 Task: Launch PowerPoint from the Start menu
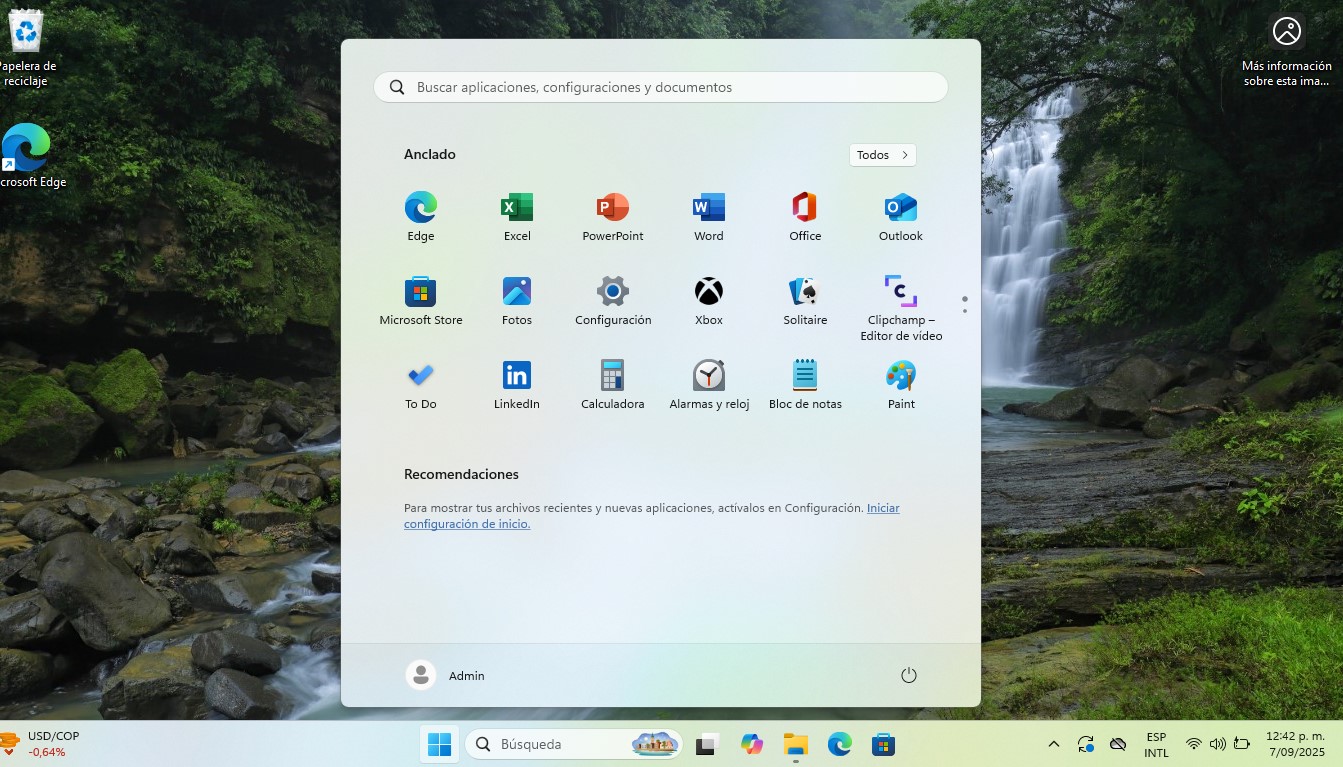click(x=612, y=217)
